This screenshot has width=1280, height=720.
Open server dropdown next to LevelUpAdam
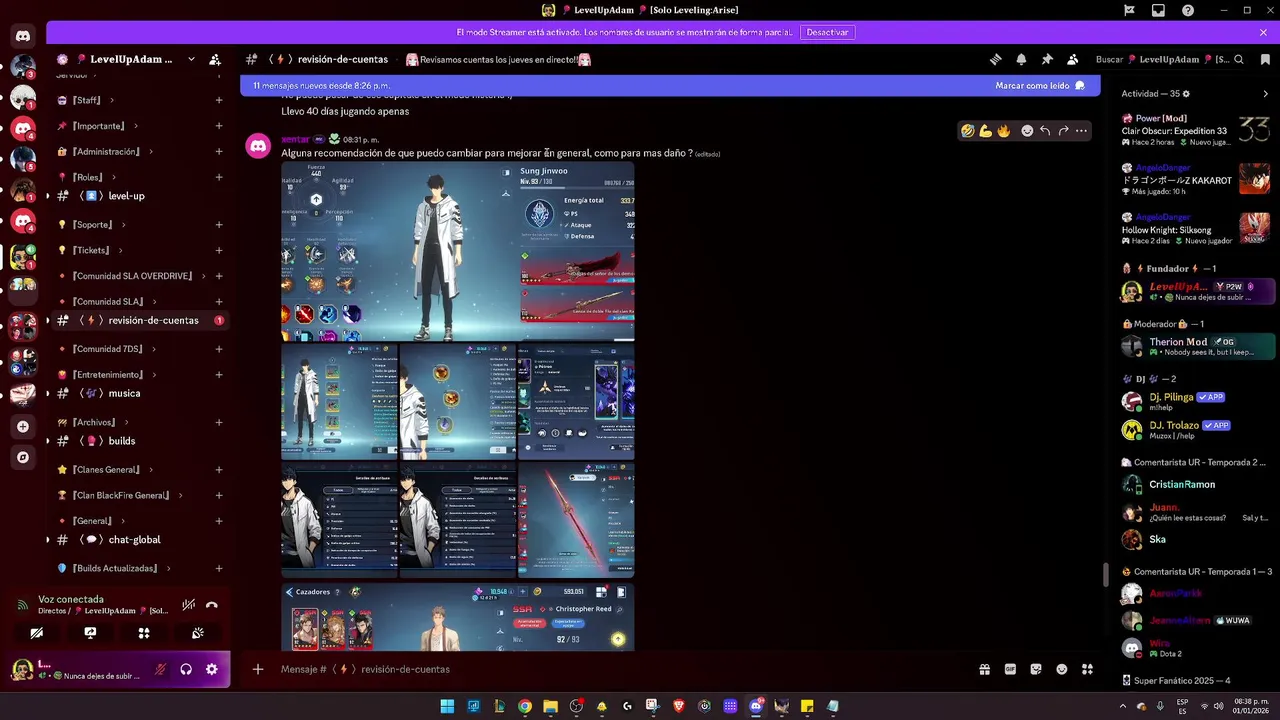[191, 59]
